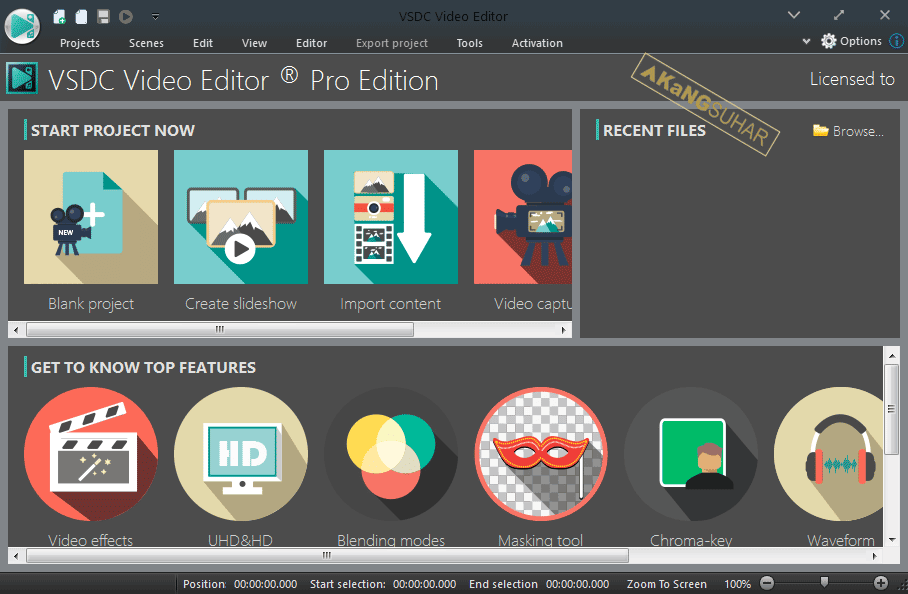Open the Editor menu

point(311,43)
